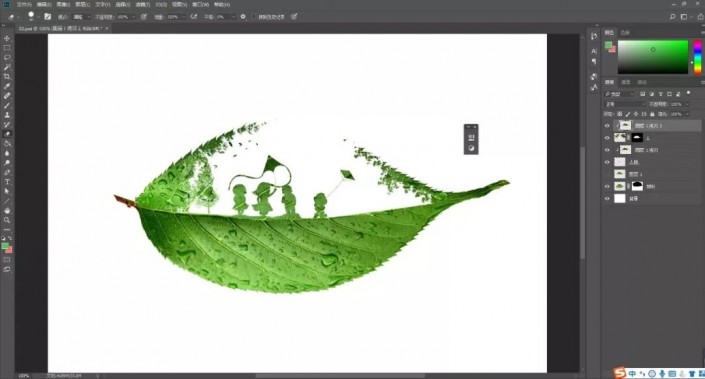The height and width of the screenshot is (379, 705).
Task: Toggle lock all on layer
Action: click(652, 114)
